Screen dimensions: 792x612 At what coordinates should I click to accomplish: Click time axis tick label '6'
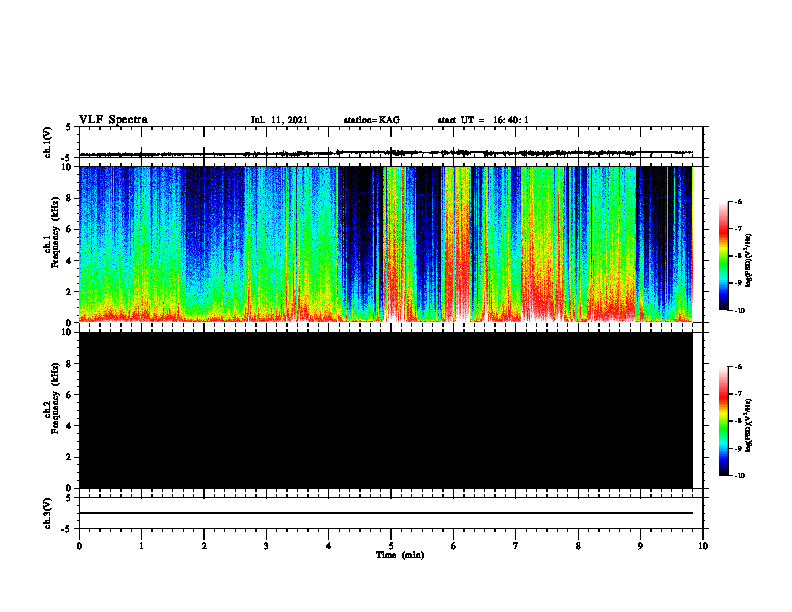(x=454, y=546)
